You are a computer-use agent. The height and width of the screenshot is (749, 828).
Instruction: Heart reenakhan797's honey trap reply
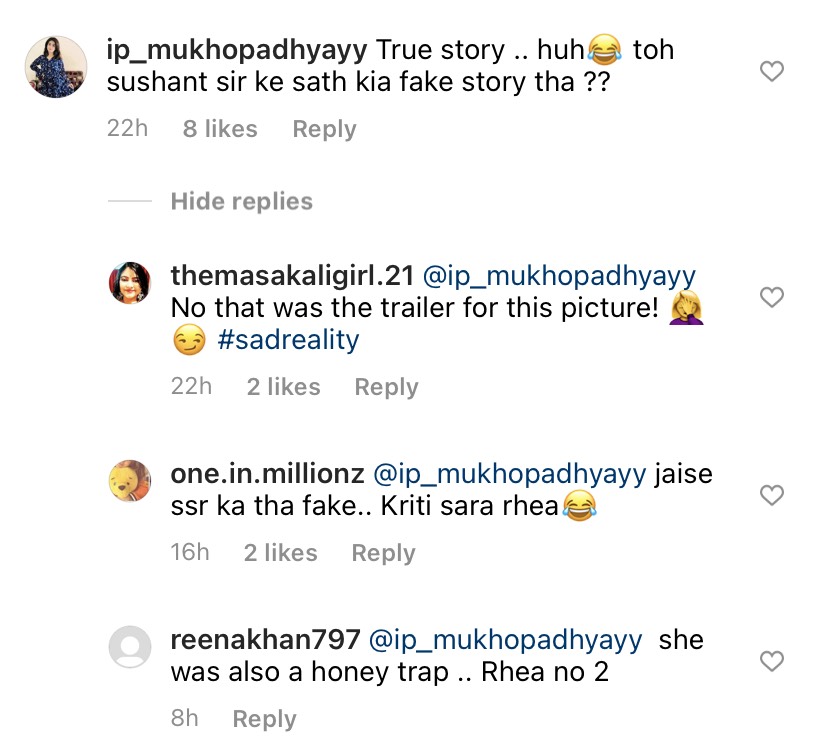tap(772, 661)
